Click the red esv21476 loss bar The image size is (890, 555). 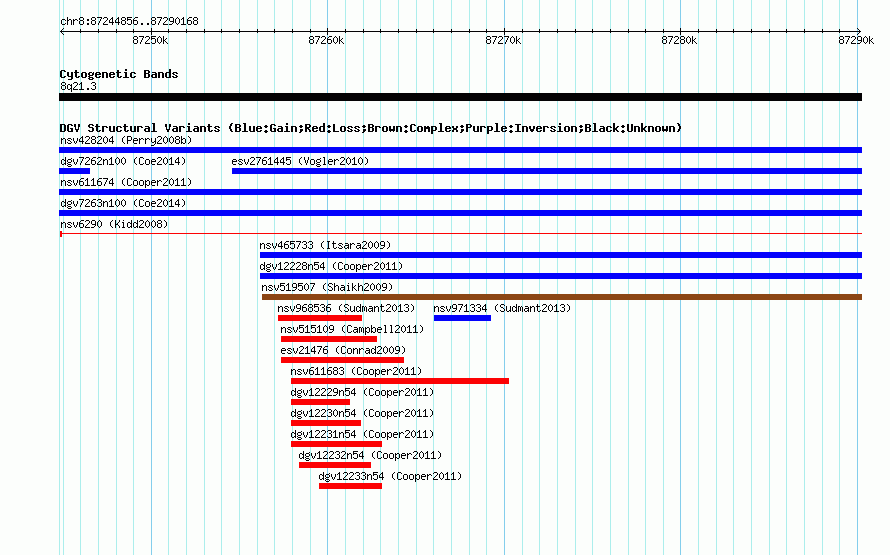pyautogui.click(x=342, y=360)
